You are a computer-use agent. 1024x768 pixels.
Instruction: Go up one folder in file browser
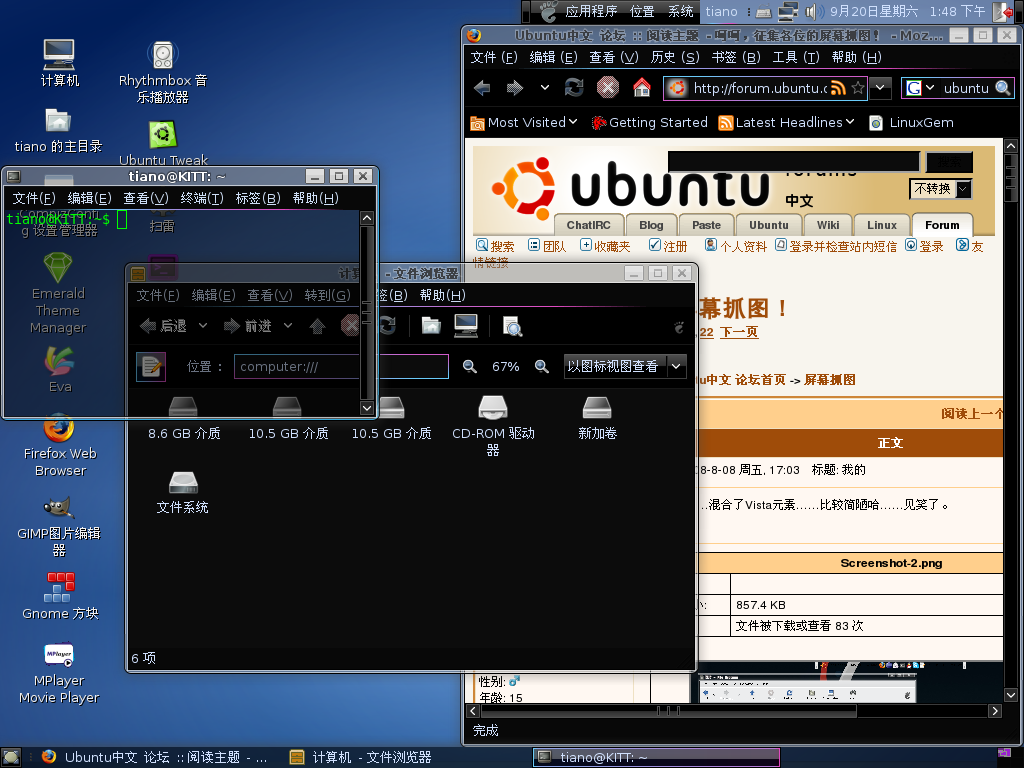(317, 326)
